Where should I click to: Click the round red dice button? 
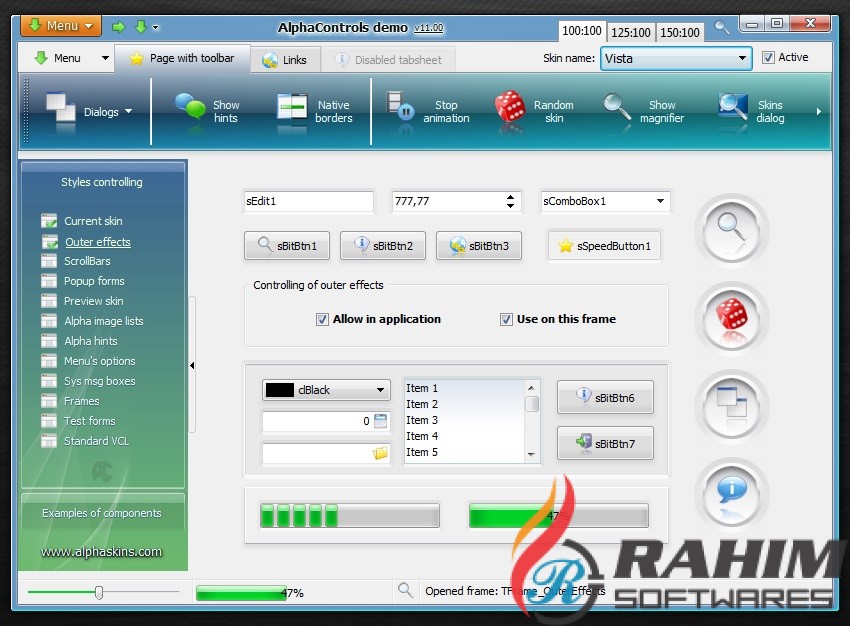pos(732,319)
